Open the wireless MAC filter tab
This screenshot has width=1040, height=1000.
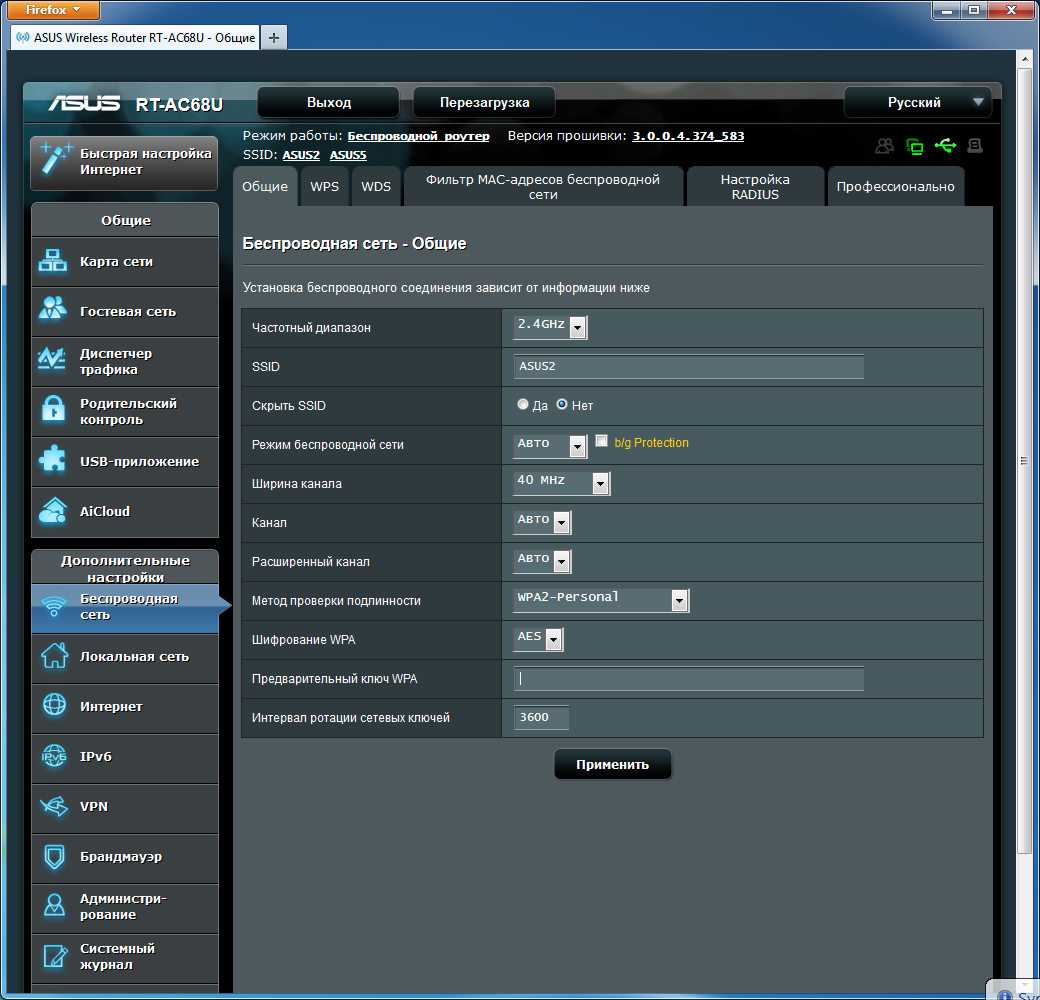(x=543, y=186)
